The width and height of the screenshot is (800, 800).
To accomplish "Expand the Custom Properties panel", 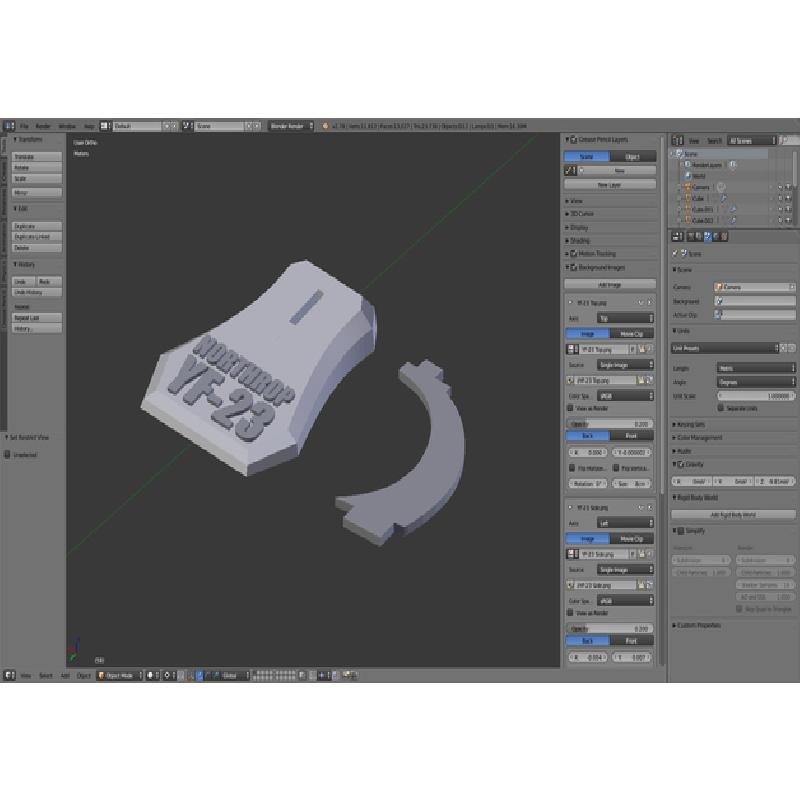I will click(696, 625).
